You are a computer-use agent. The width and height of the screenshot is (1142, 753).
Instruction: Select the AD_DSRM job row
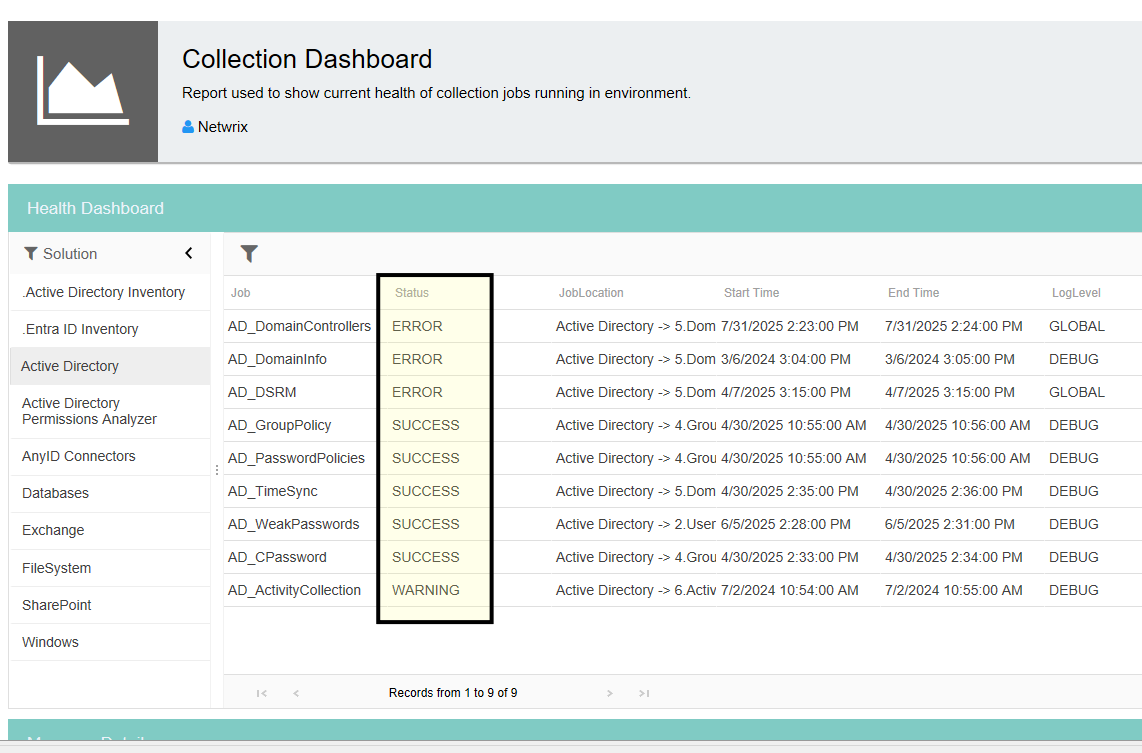coord(682,392)
